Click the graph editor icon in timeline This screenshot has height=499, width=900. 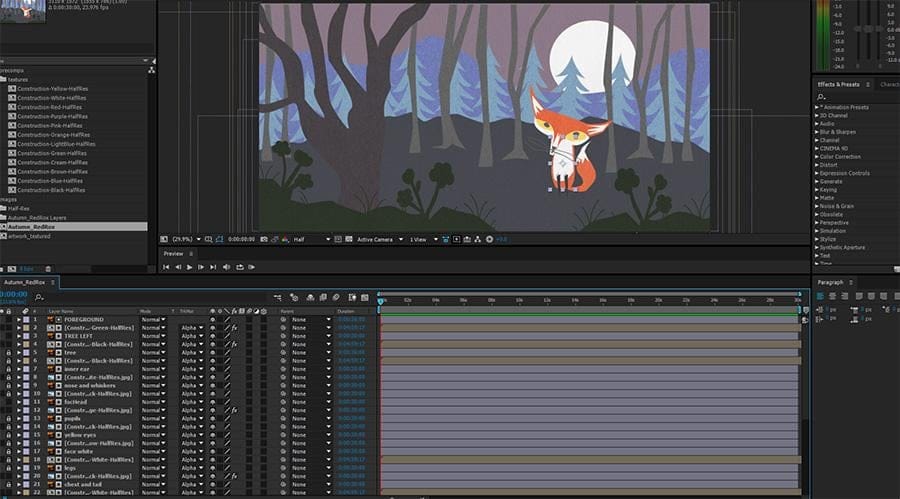[364, 297]
